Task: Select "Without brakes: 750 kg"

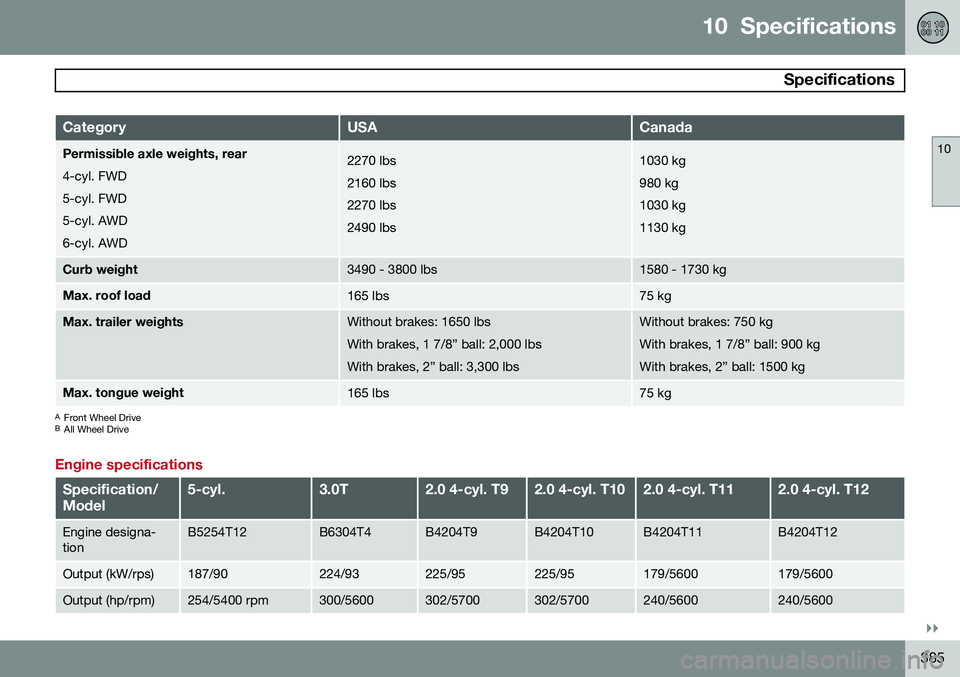Action: click(706, 322)
